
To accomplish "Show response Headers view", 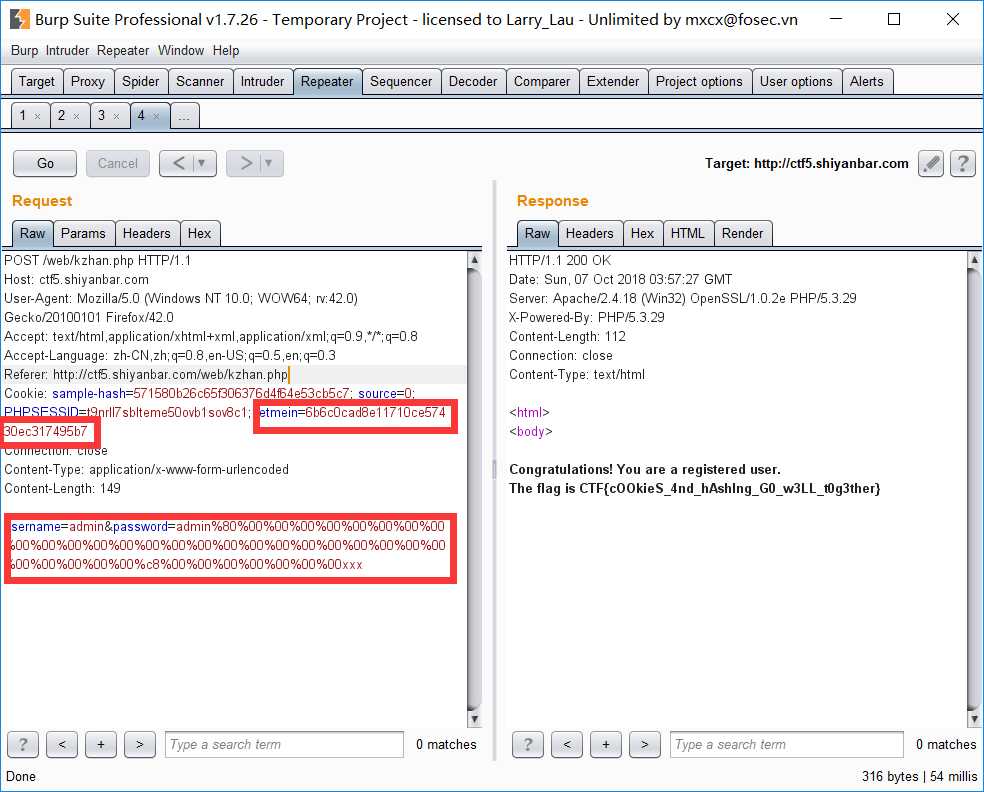I will coord(589,233).
